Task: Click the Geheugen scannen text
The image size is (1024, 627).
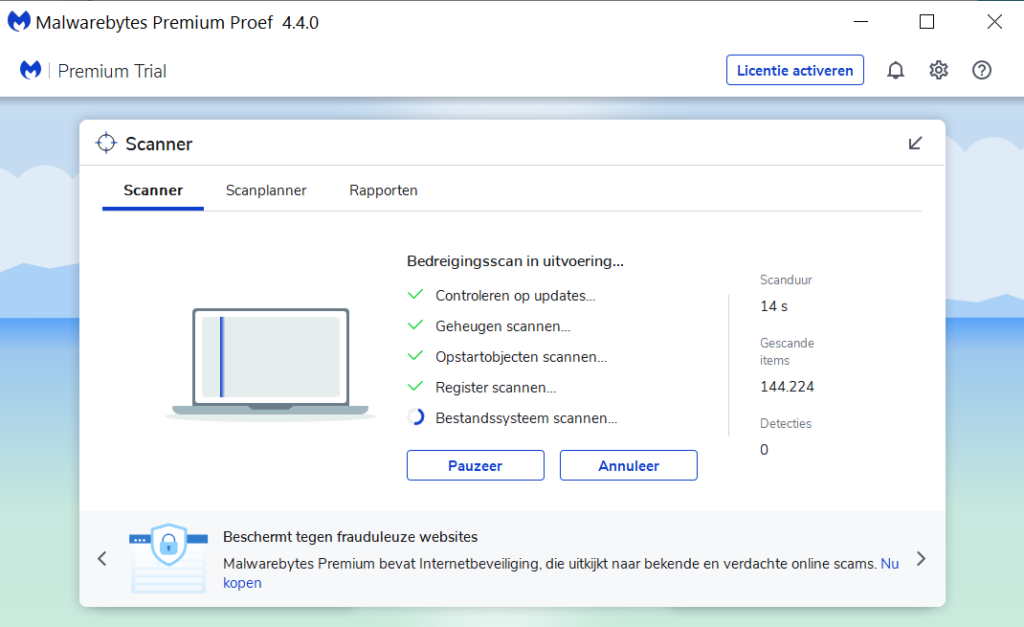Action: tap(503, 326)
